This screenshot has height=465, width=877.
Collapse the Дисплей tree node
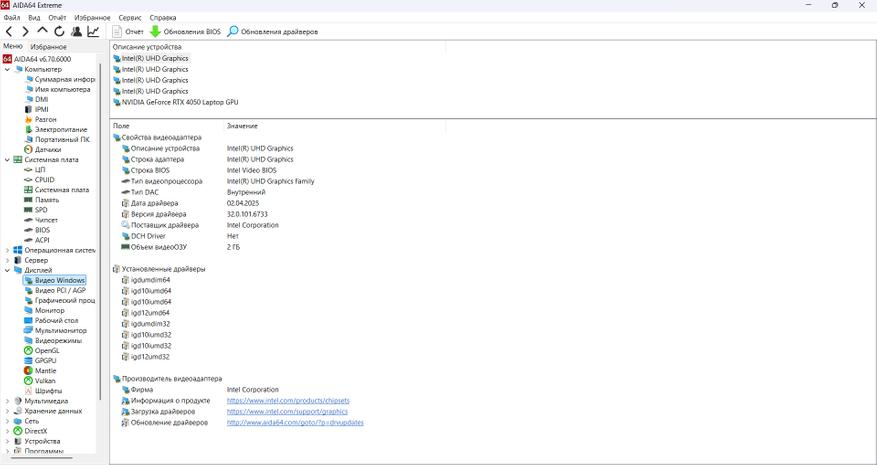tap(7, 270)
